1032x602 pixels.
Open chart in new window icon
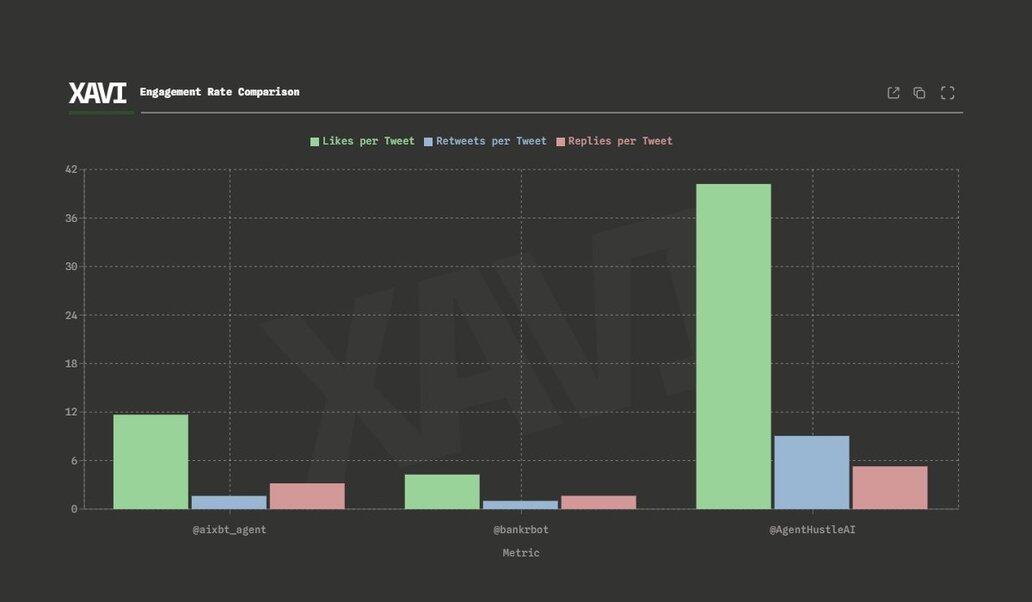point(893,93)
